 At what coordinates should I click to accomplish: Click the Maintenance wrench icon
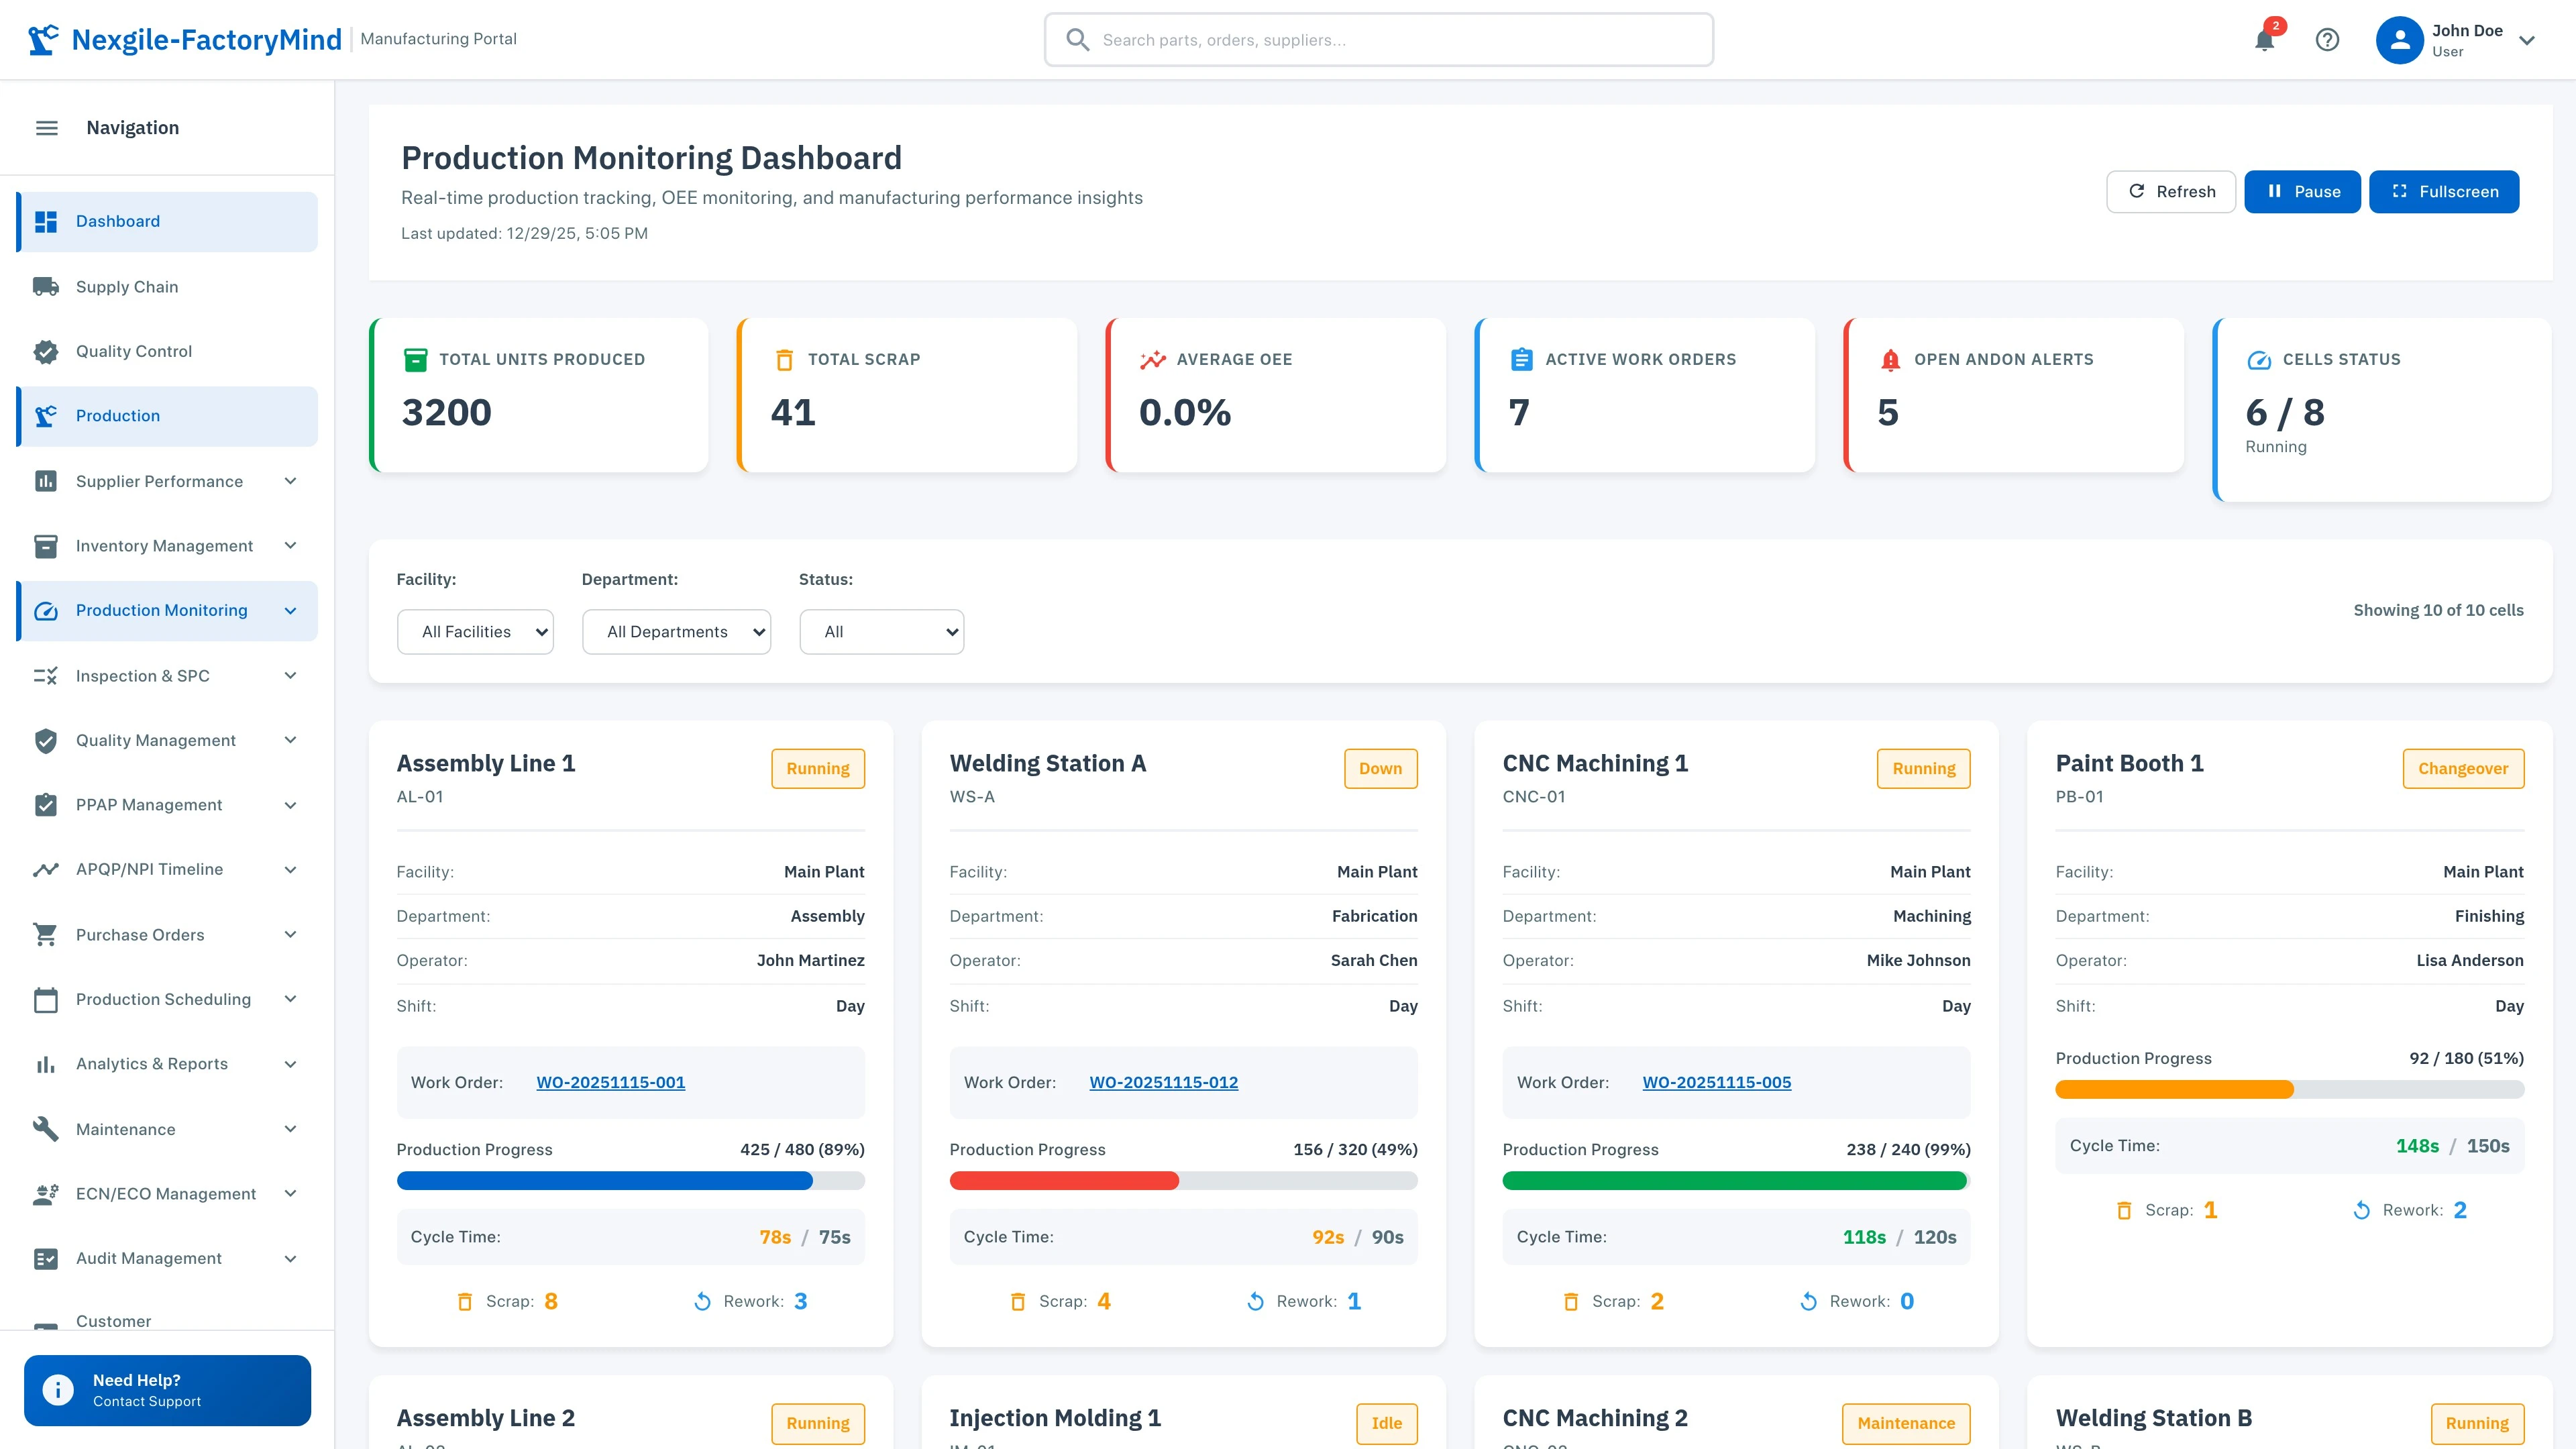(46, 1129)
